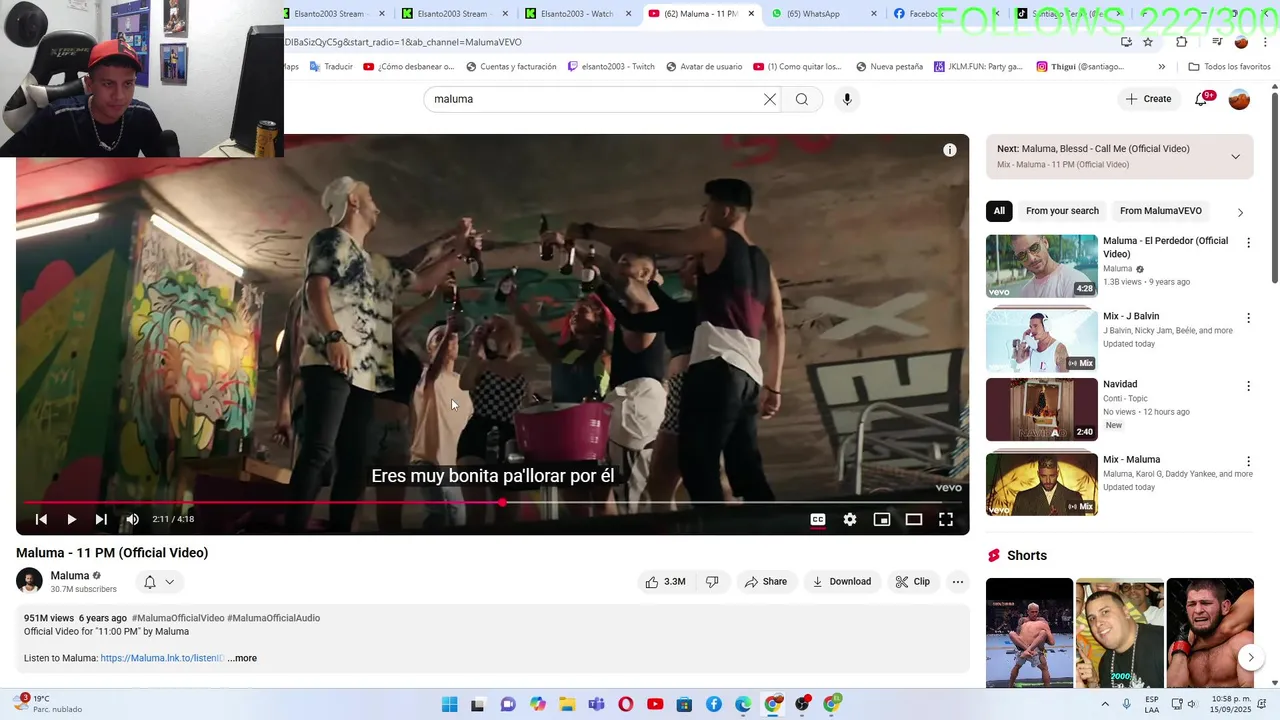The image size is (1280, 720).
Task: Clear the 'maluma' search text
Action: point(770,99)
